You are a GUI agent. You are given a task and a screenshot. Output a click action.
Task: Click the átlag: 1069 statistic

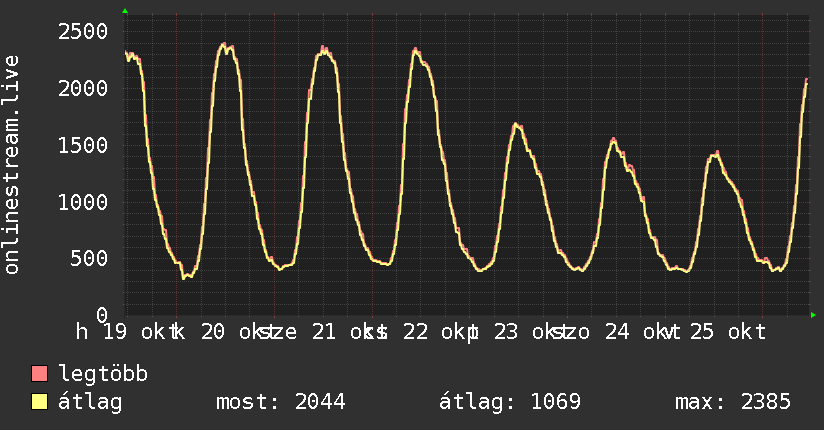point(510,402)
